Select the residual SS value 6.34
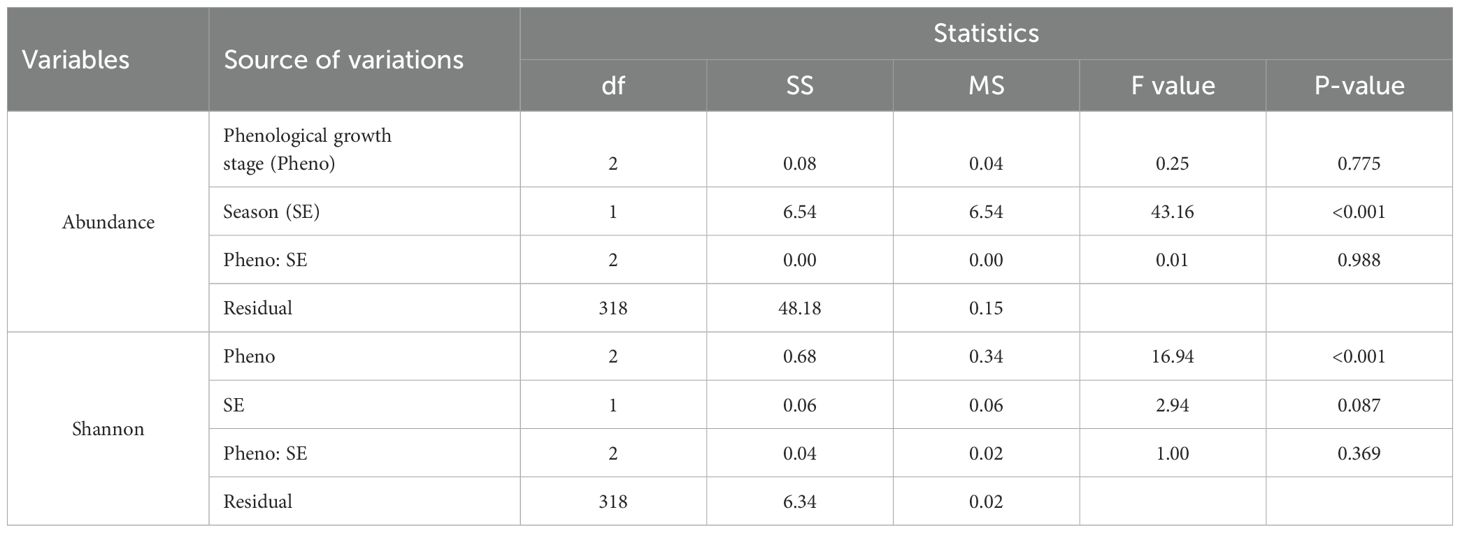This screenshot has width=1460, height=533. coord(799,501)
